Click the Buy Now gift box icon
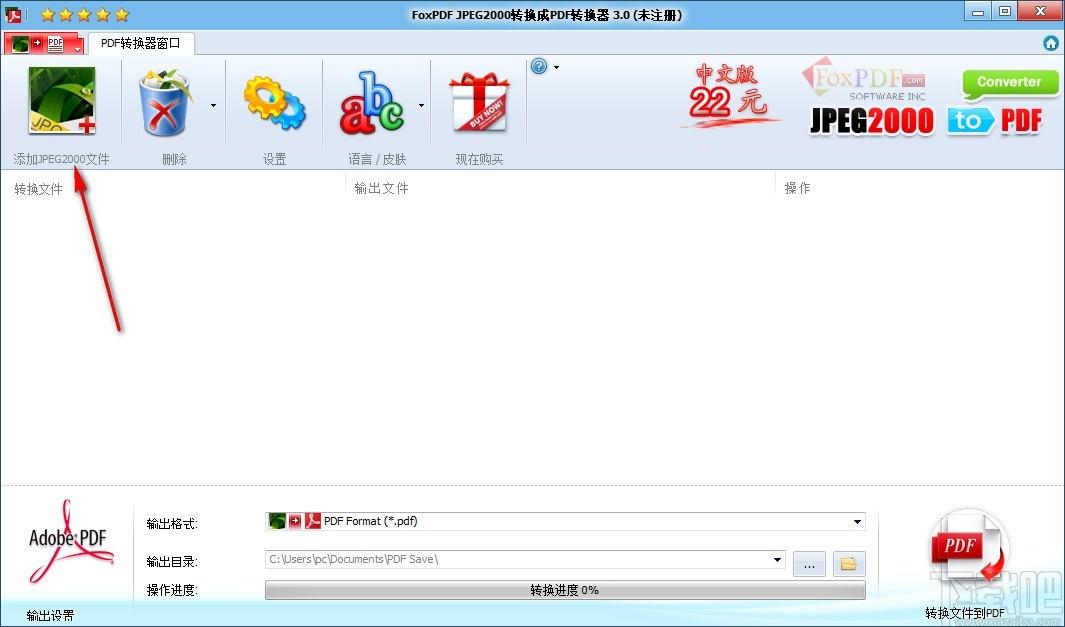This screenshot has width=1065, height=627. [479, 102]
